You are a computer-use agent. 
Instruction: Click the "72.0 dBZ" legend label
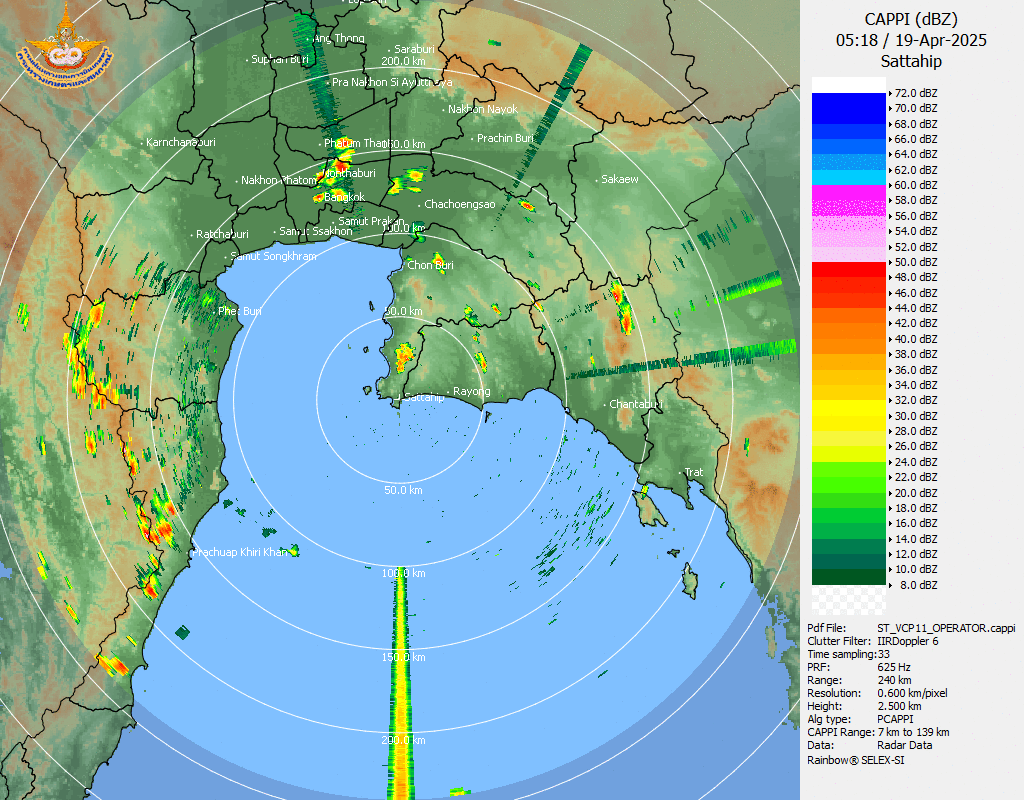[916, 93]
